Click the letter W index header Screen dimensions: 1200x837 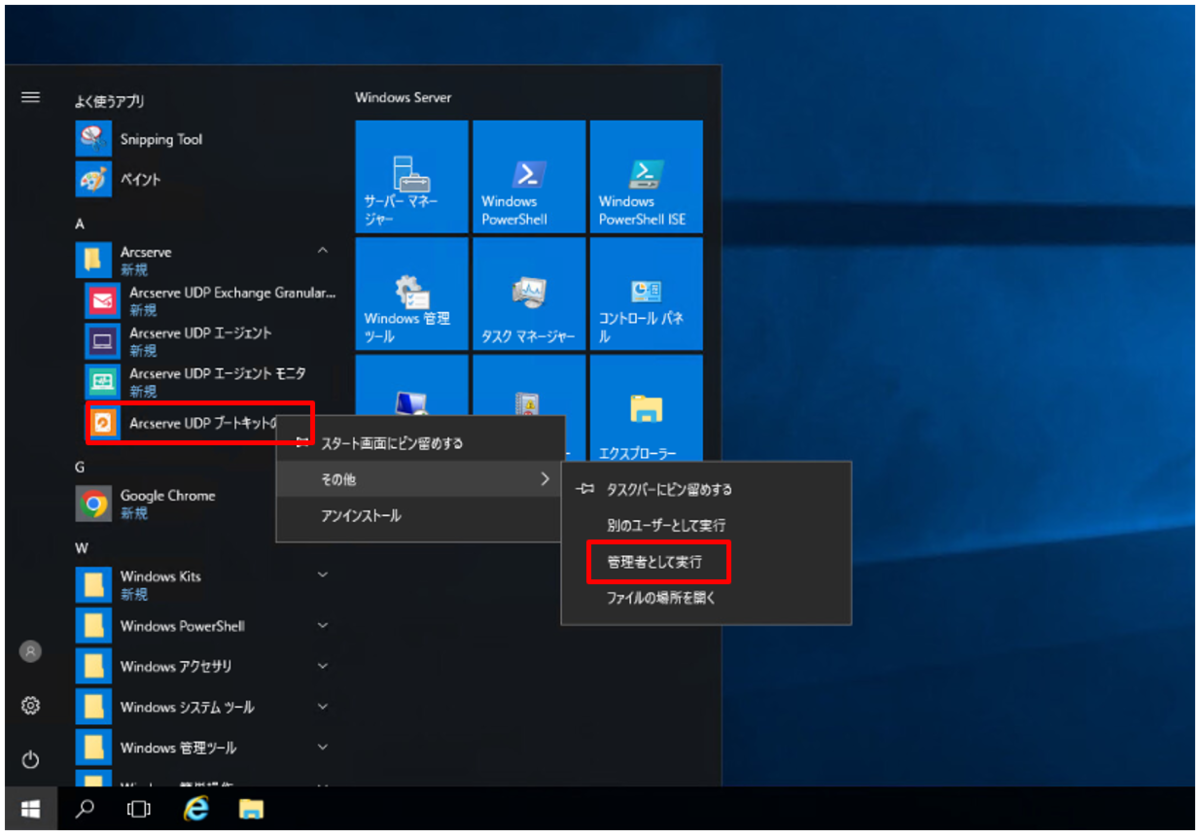point(81,548)
